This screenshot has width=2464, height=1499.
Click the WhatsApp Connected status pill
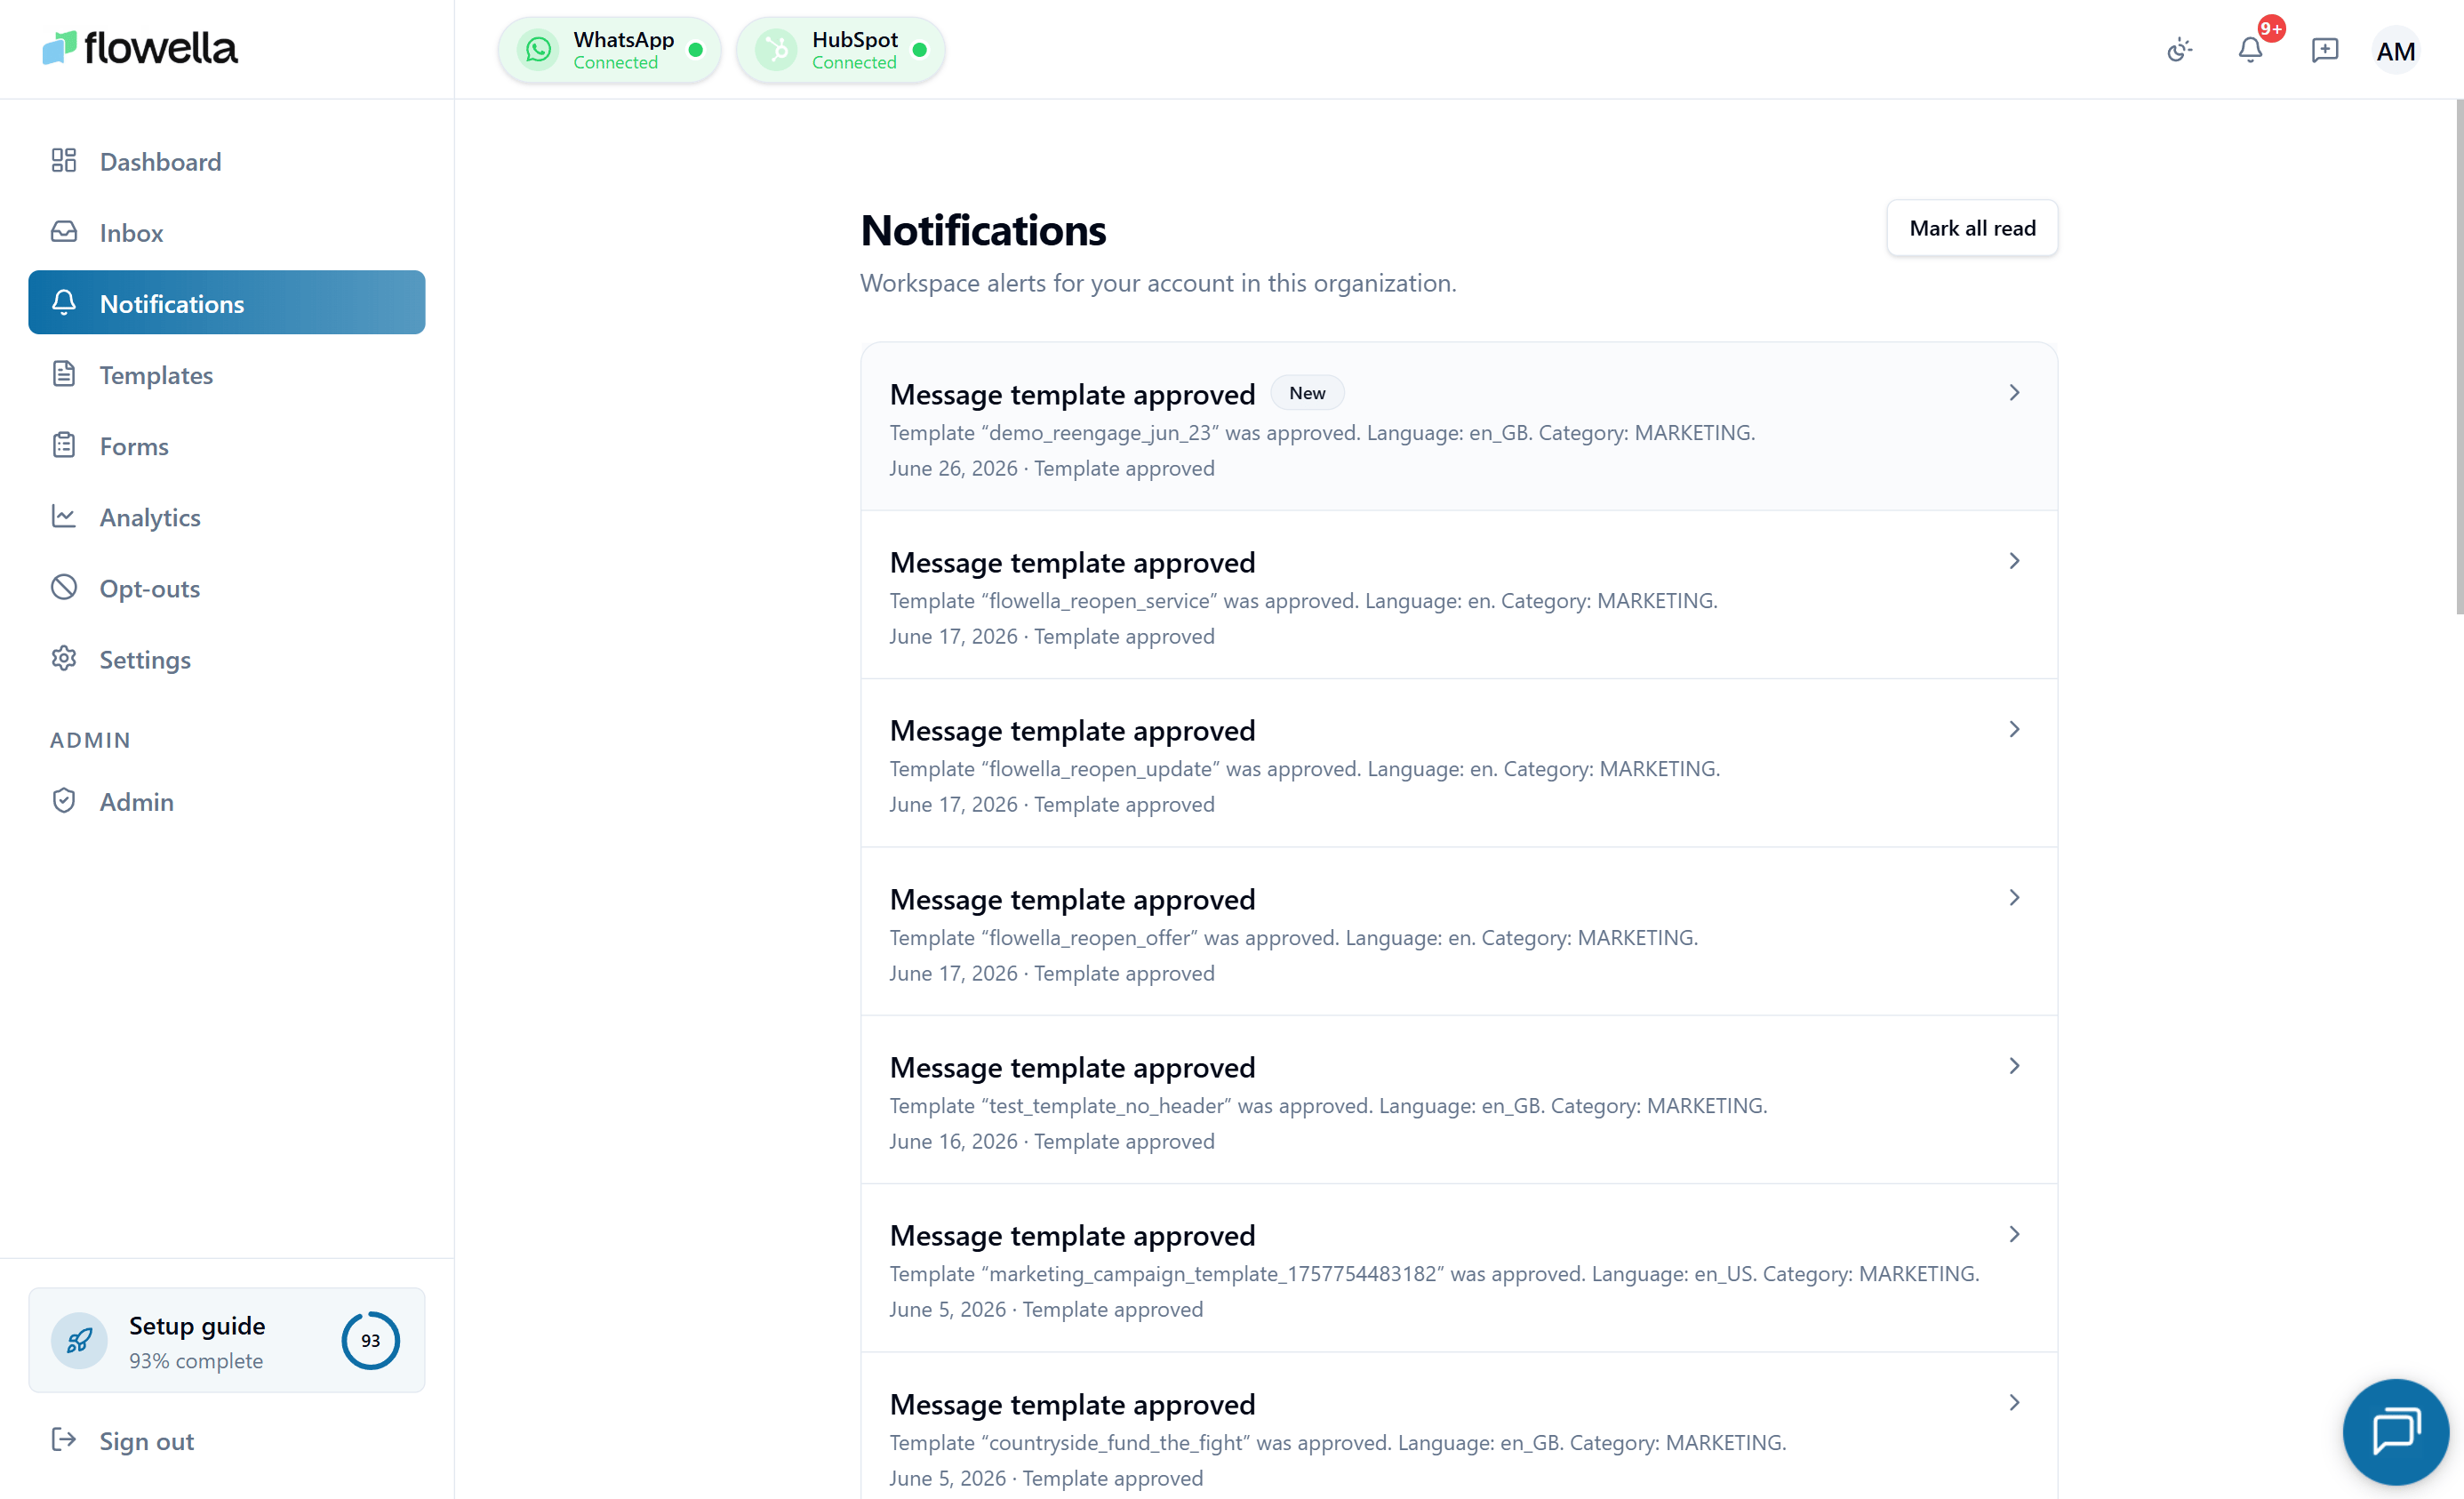(x=609, y=50)
